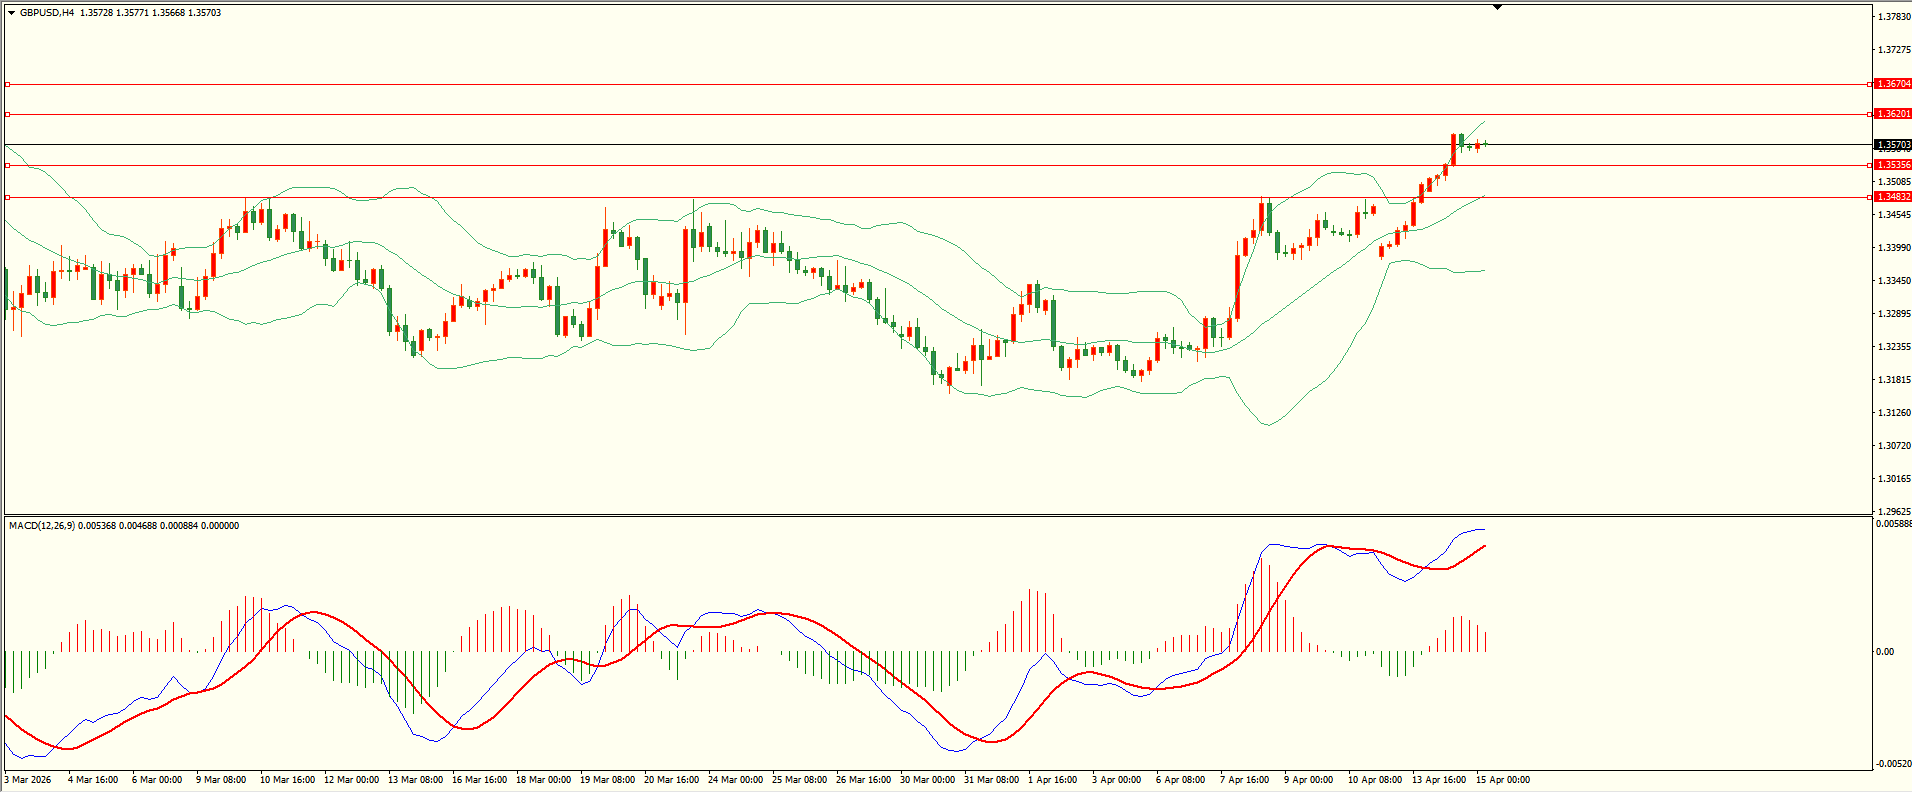Select the red 1.35356 price label
The image size is (1912, 793).
pos(1893,165)
